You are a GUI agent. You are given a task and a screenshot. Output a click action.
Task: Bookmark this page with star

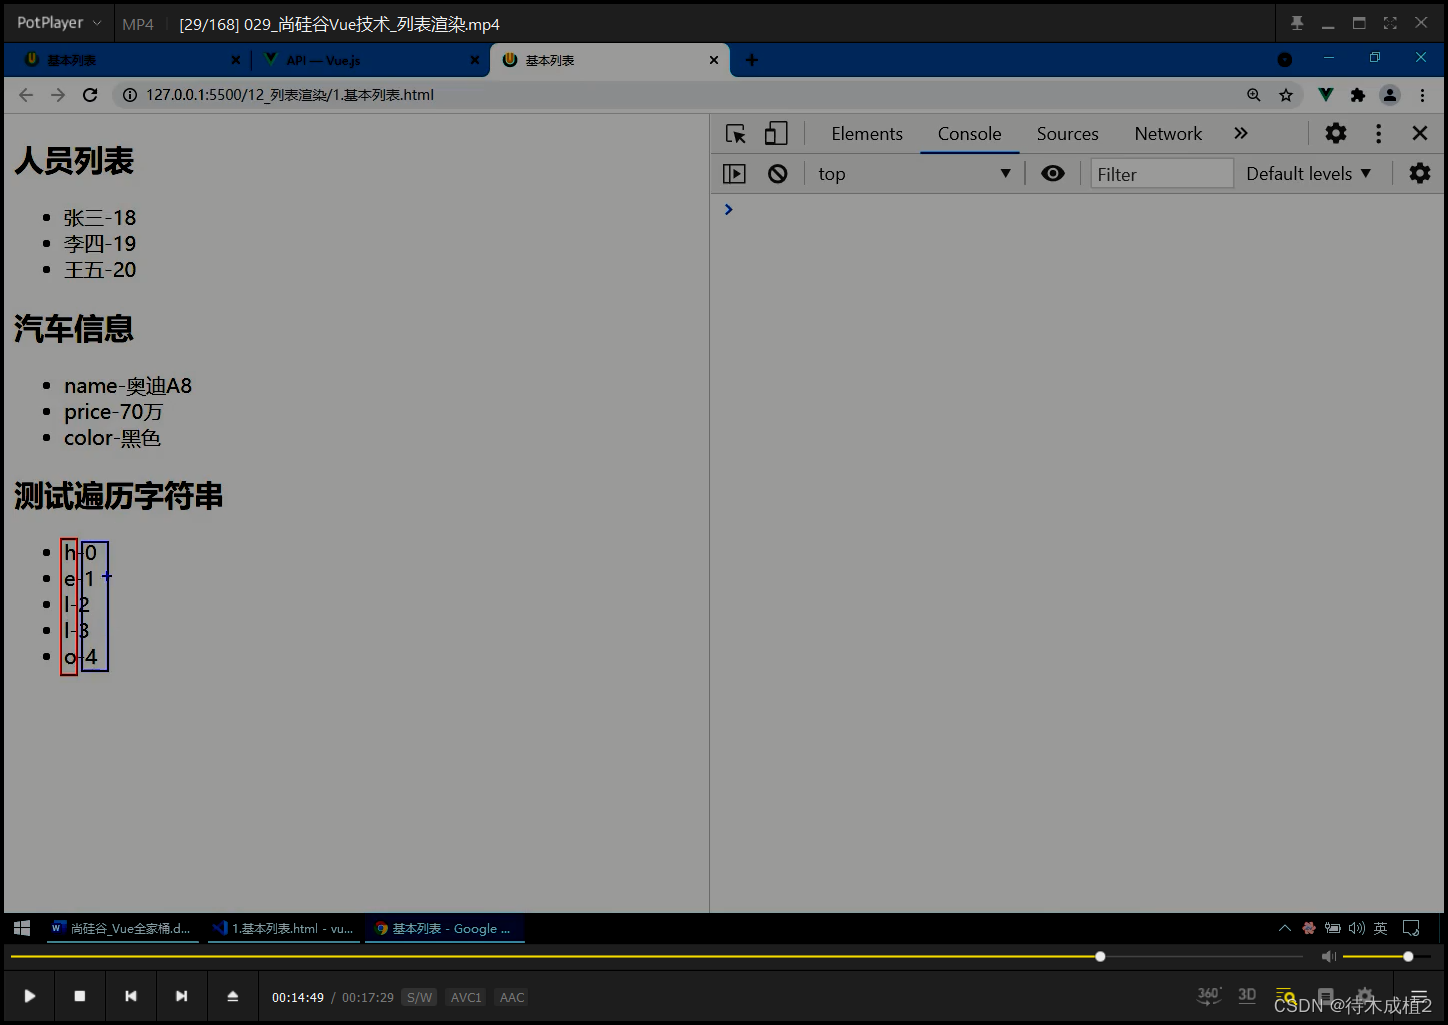click(1286, 95)
